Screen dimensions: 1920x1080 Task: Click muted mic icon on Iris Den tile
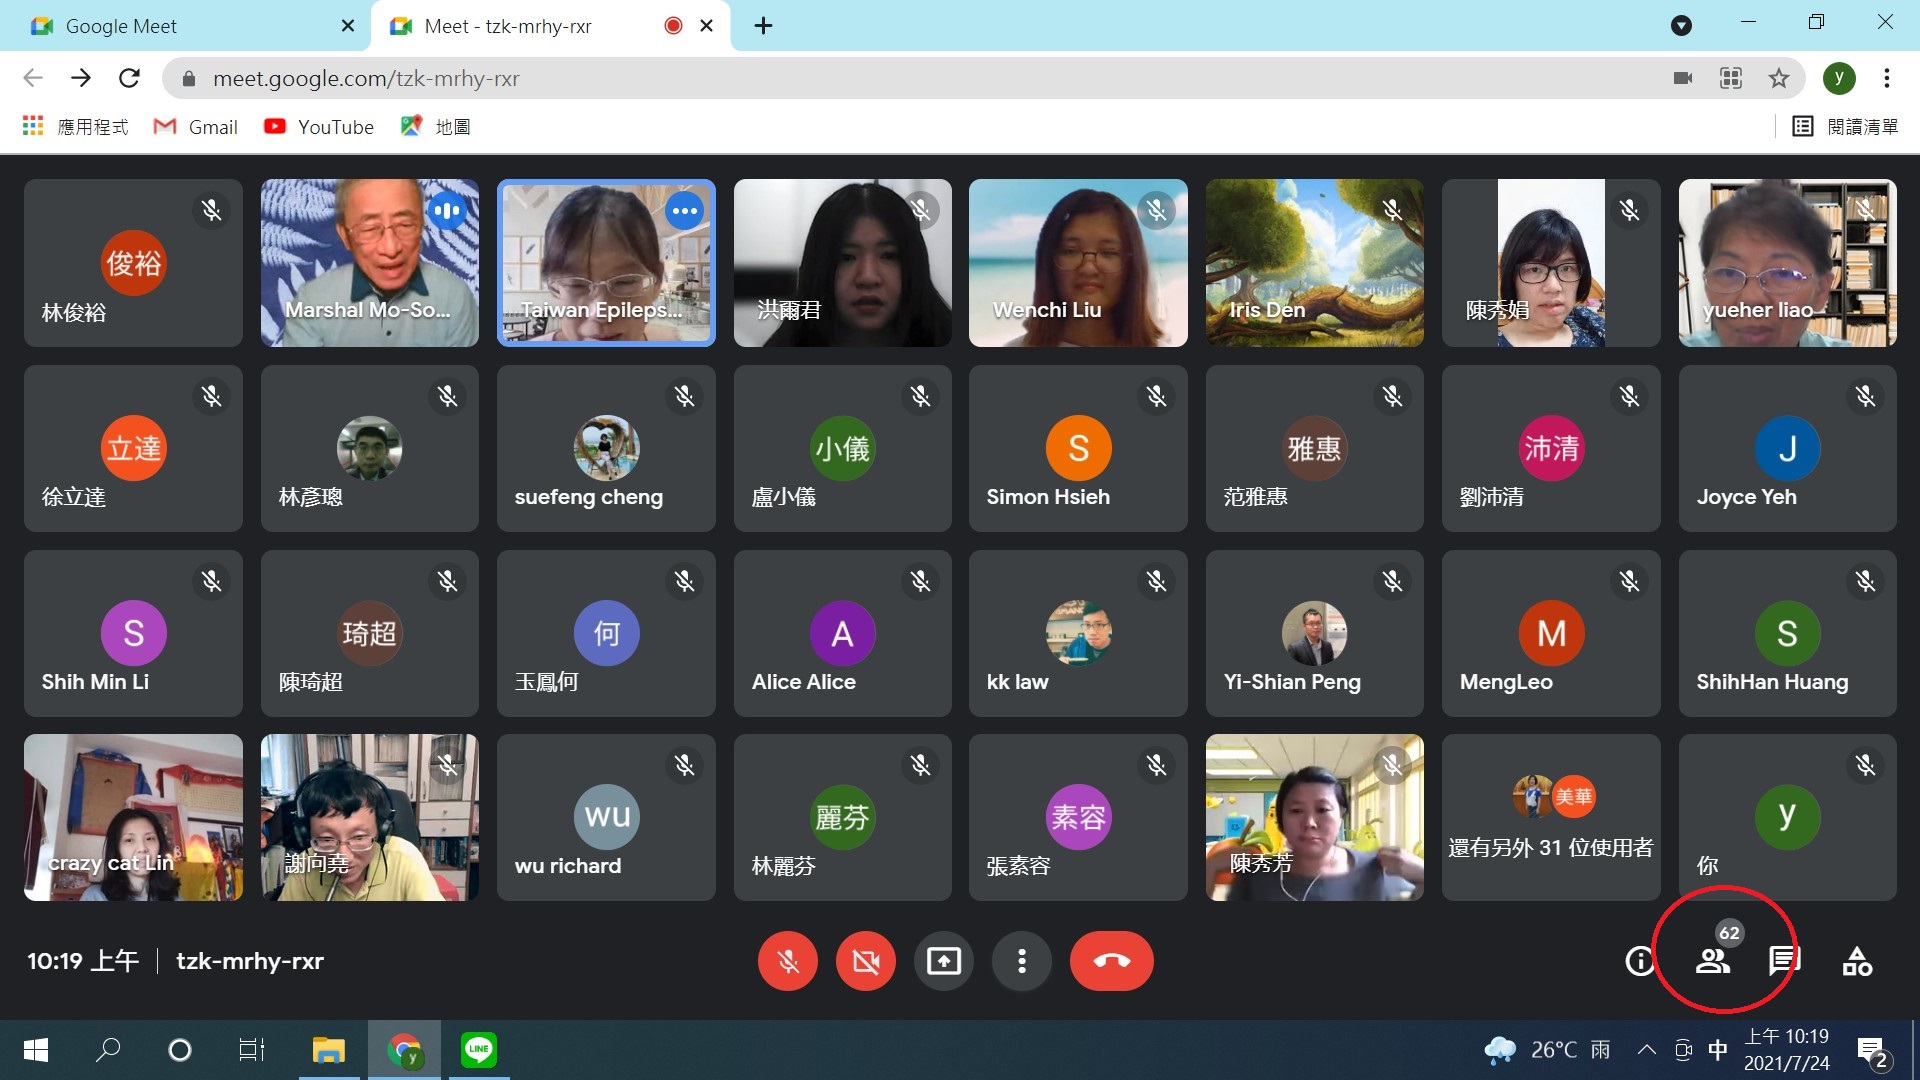[1393, 211]
